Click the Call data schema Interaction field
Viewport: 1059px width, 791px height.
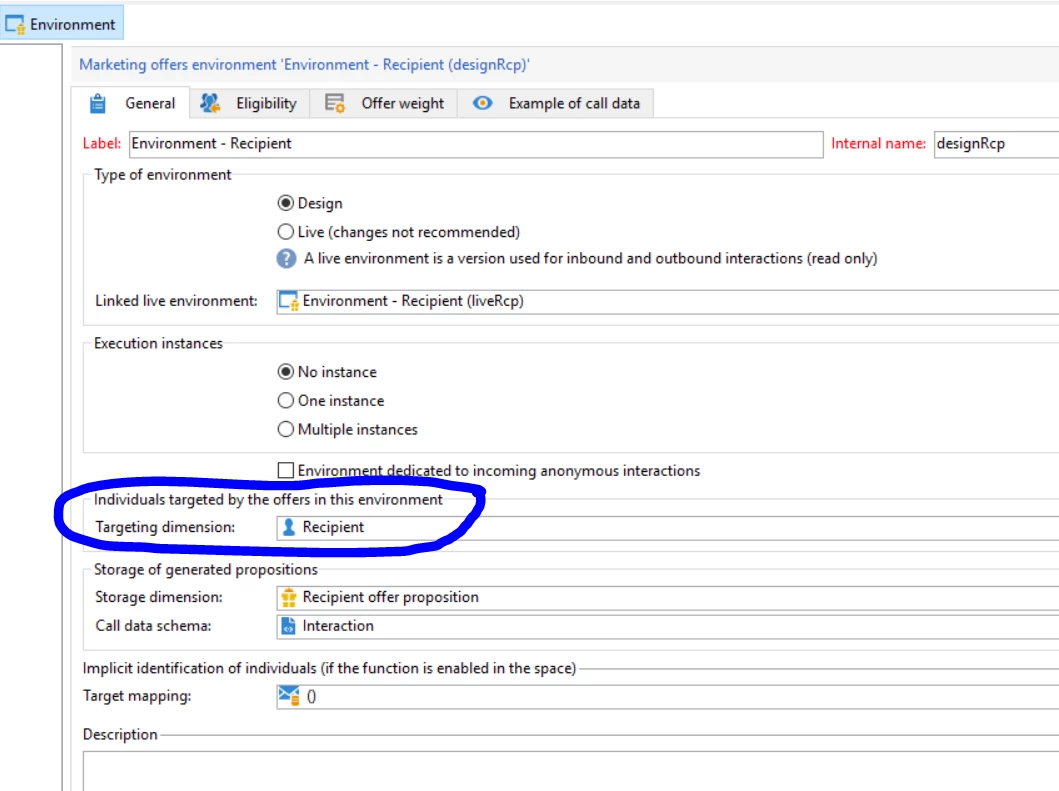tap(667, 626)
